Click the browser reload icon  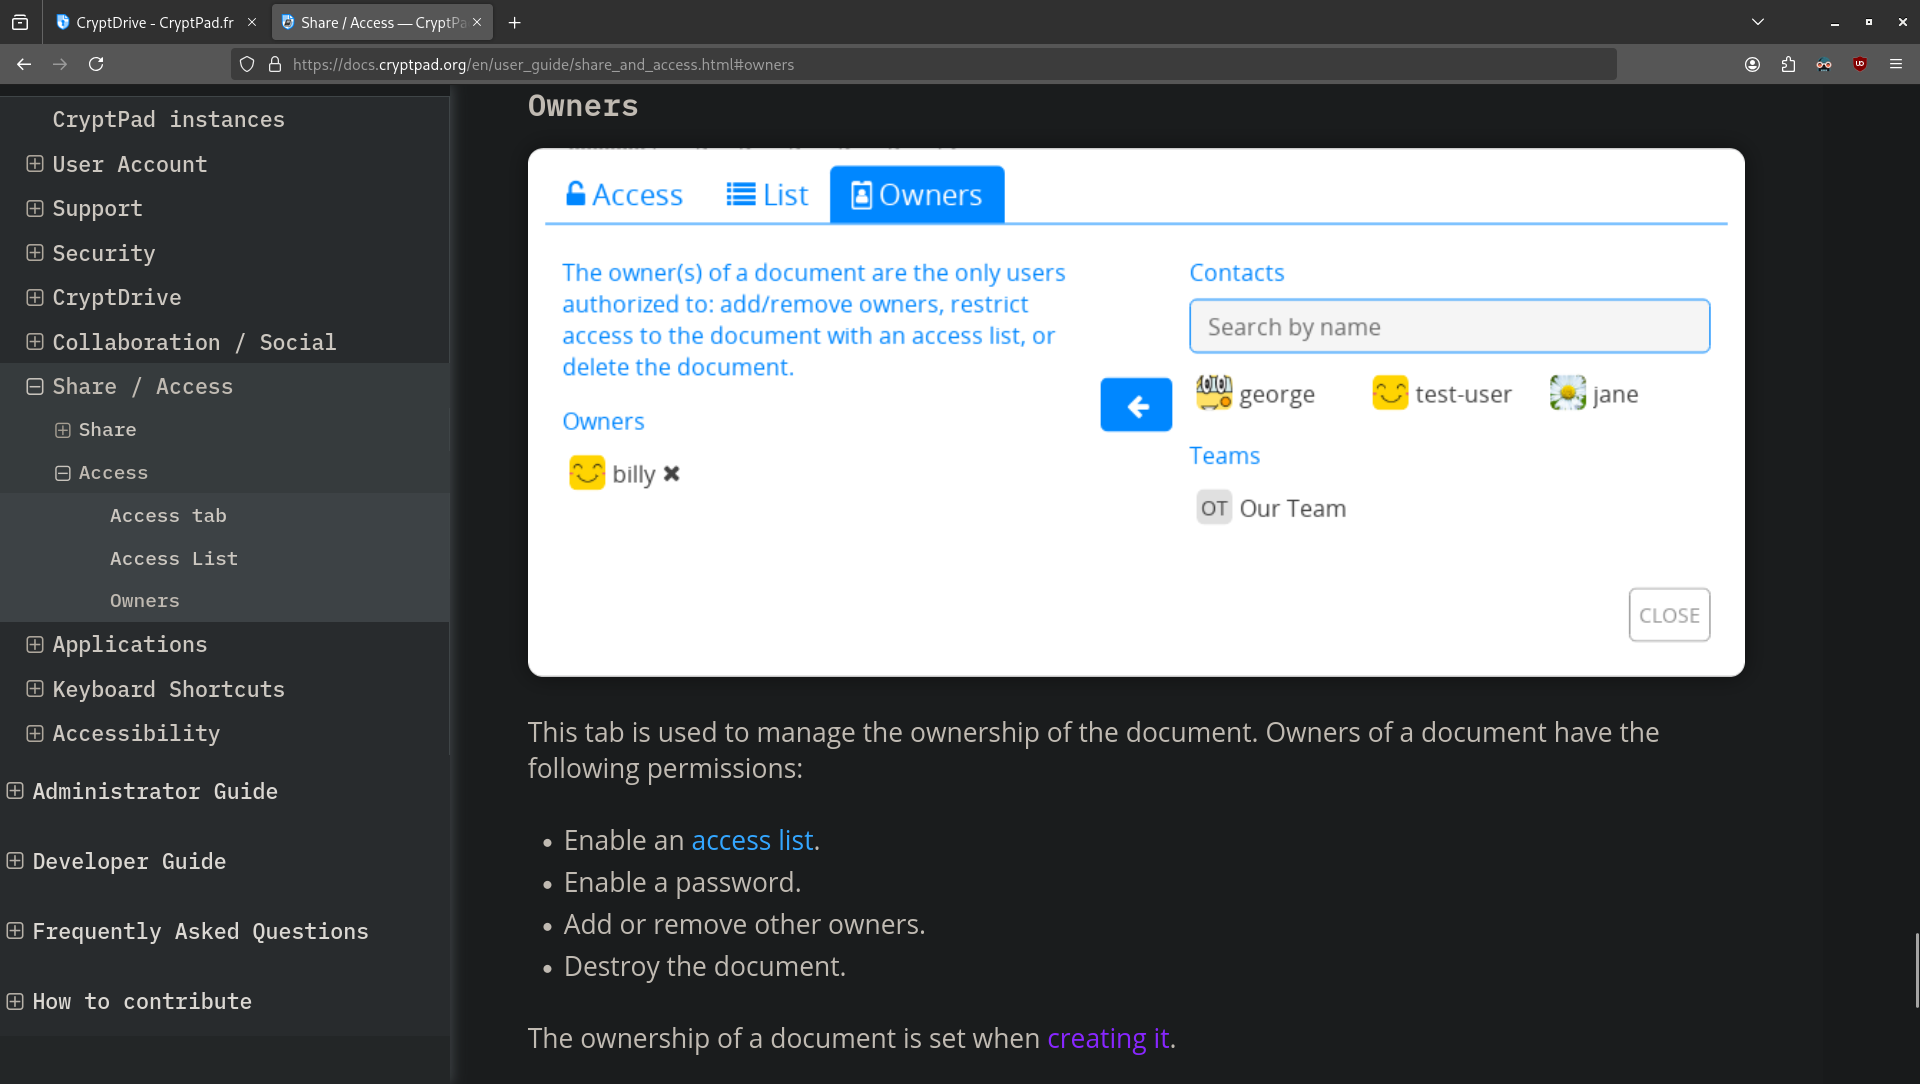point(96,64)
